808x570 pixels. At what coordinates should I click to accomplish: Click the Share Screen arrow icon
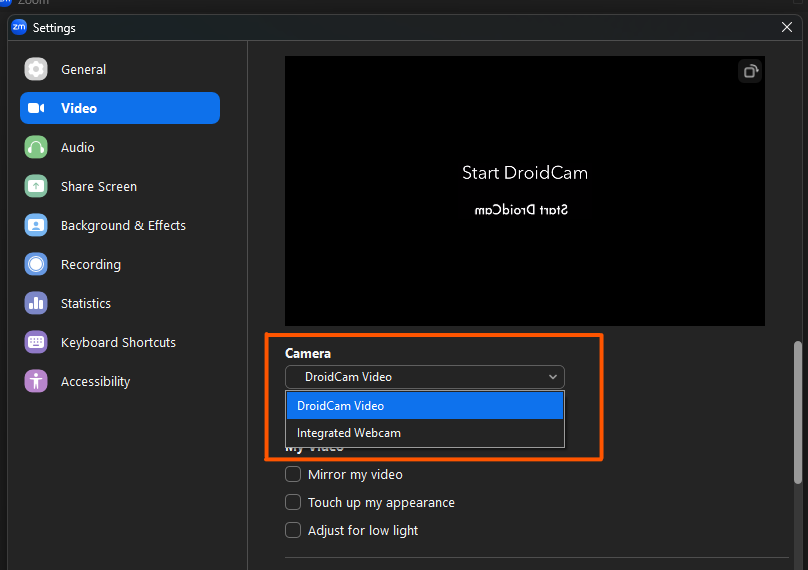pos(36,186)
